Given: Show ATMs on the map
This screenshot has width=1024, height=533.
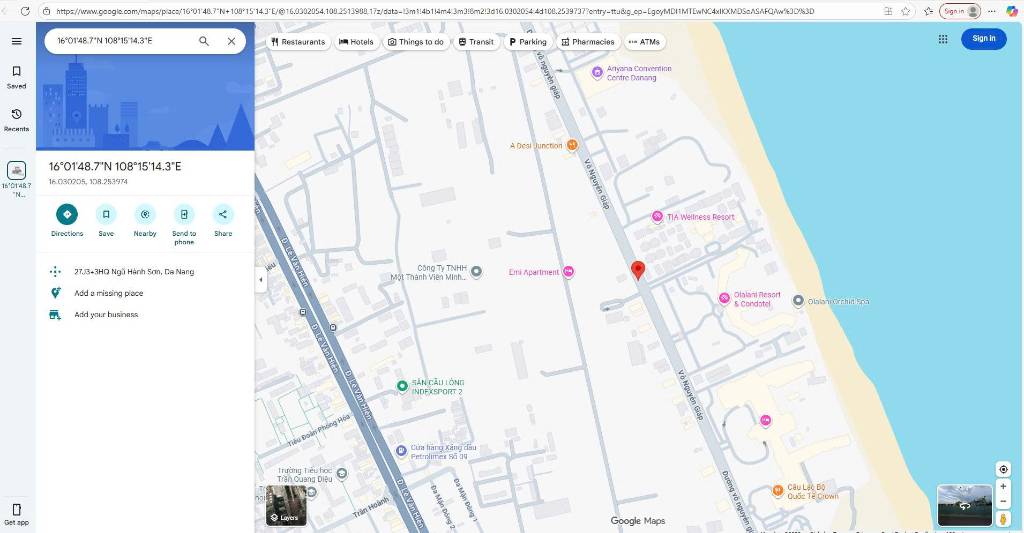Looking at the screenshot, I should 644,42.
